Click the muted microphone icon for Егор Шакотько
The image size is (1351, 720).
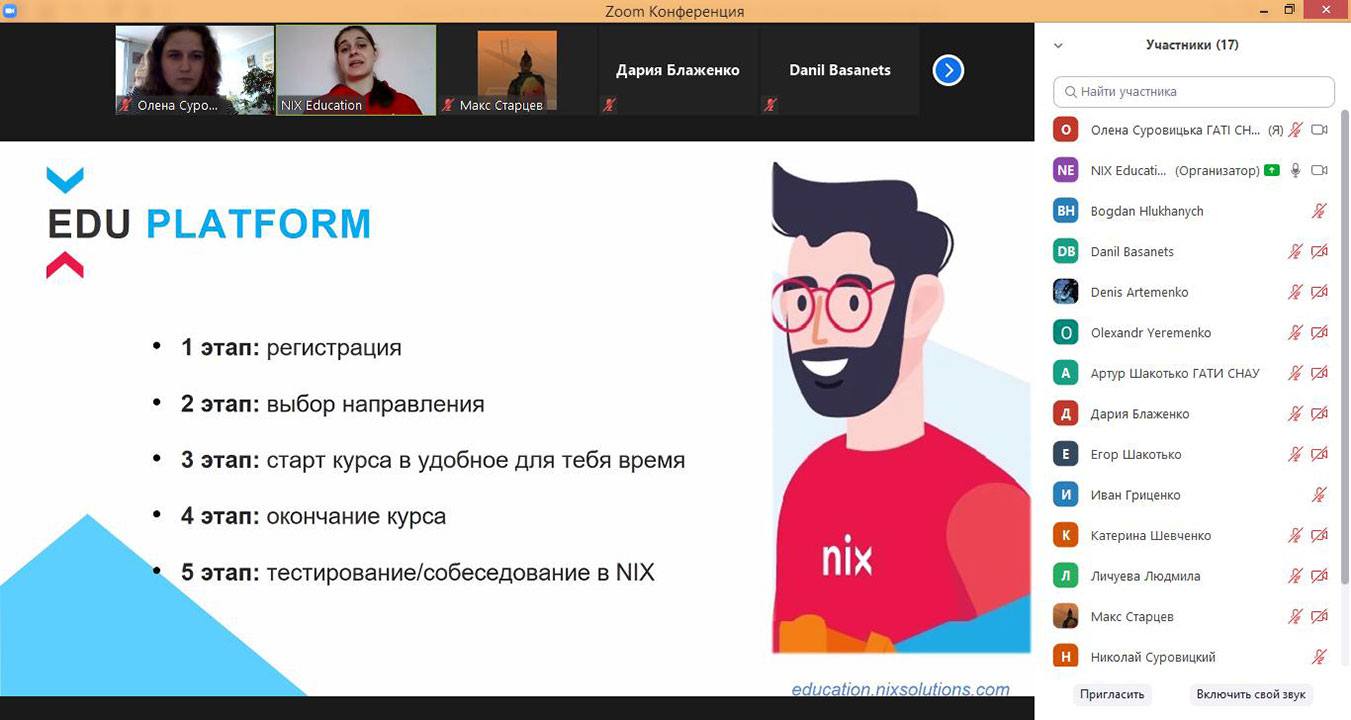pyautogui.click(x=1295, y=454)
